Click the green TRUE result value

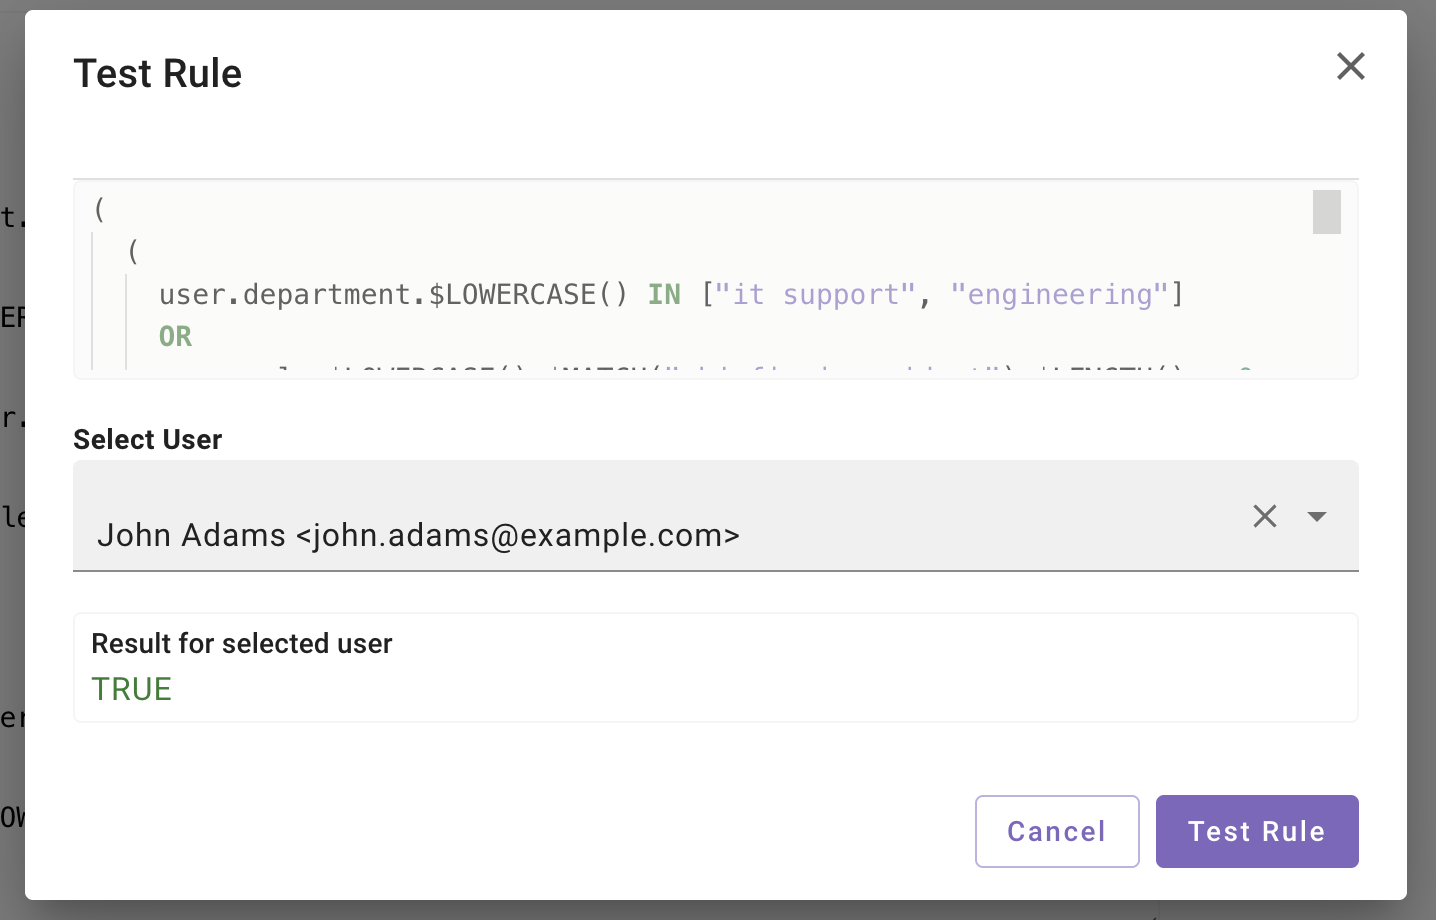click(x=132, y=689)
